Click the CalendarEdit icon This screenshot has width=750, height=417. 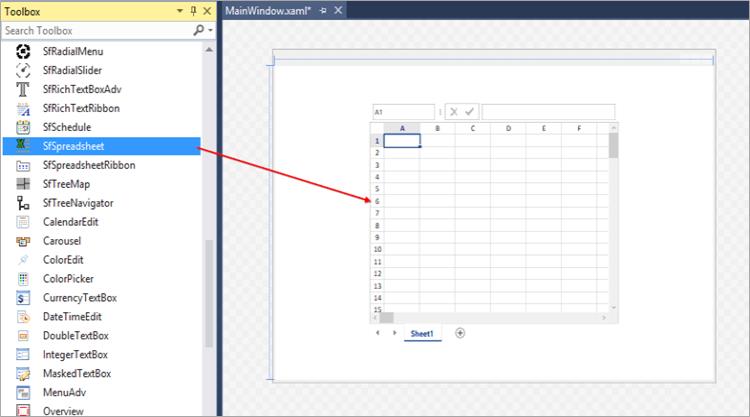coord(23,222)
